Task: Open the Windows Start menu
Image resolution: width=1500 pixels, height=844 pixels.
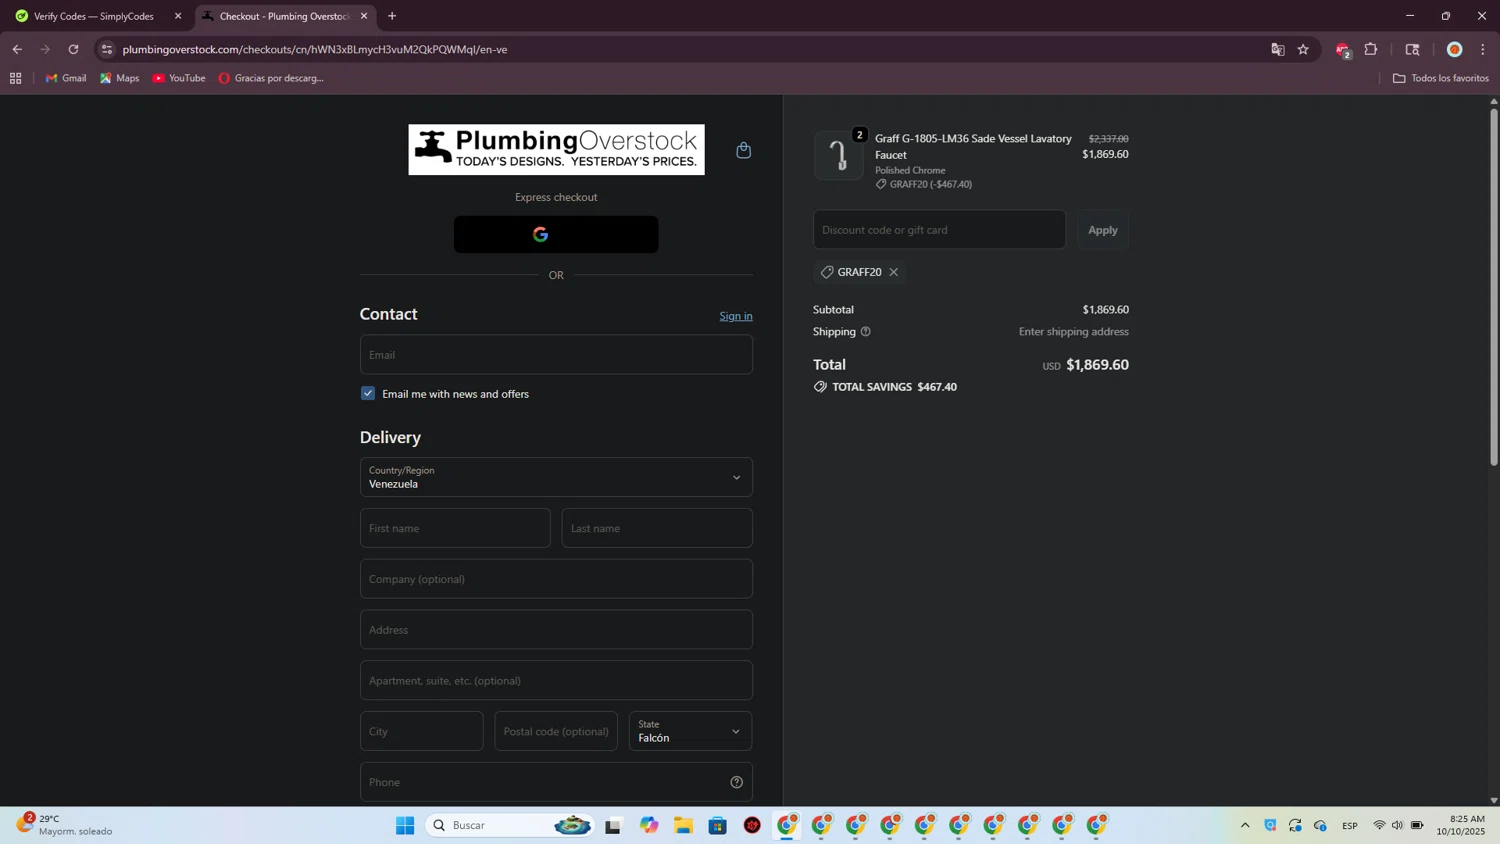Action: pyautogui.click(x=405, y=825)
